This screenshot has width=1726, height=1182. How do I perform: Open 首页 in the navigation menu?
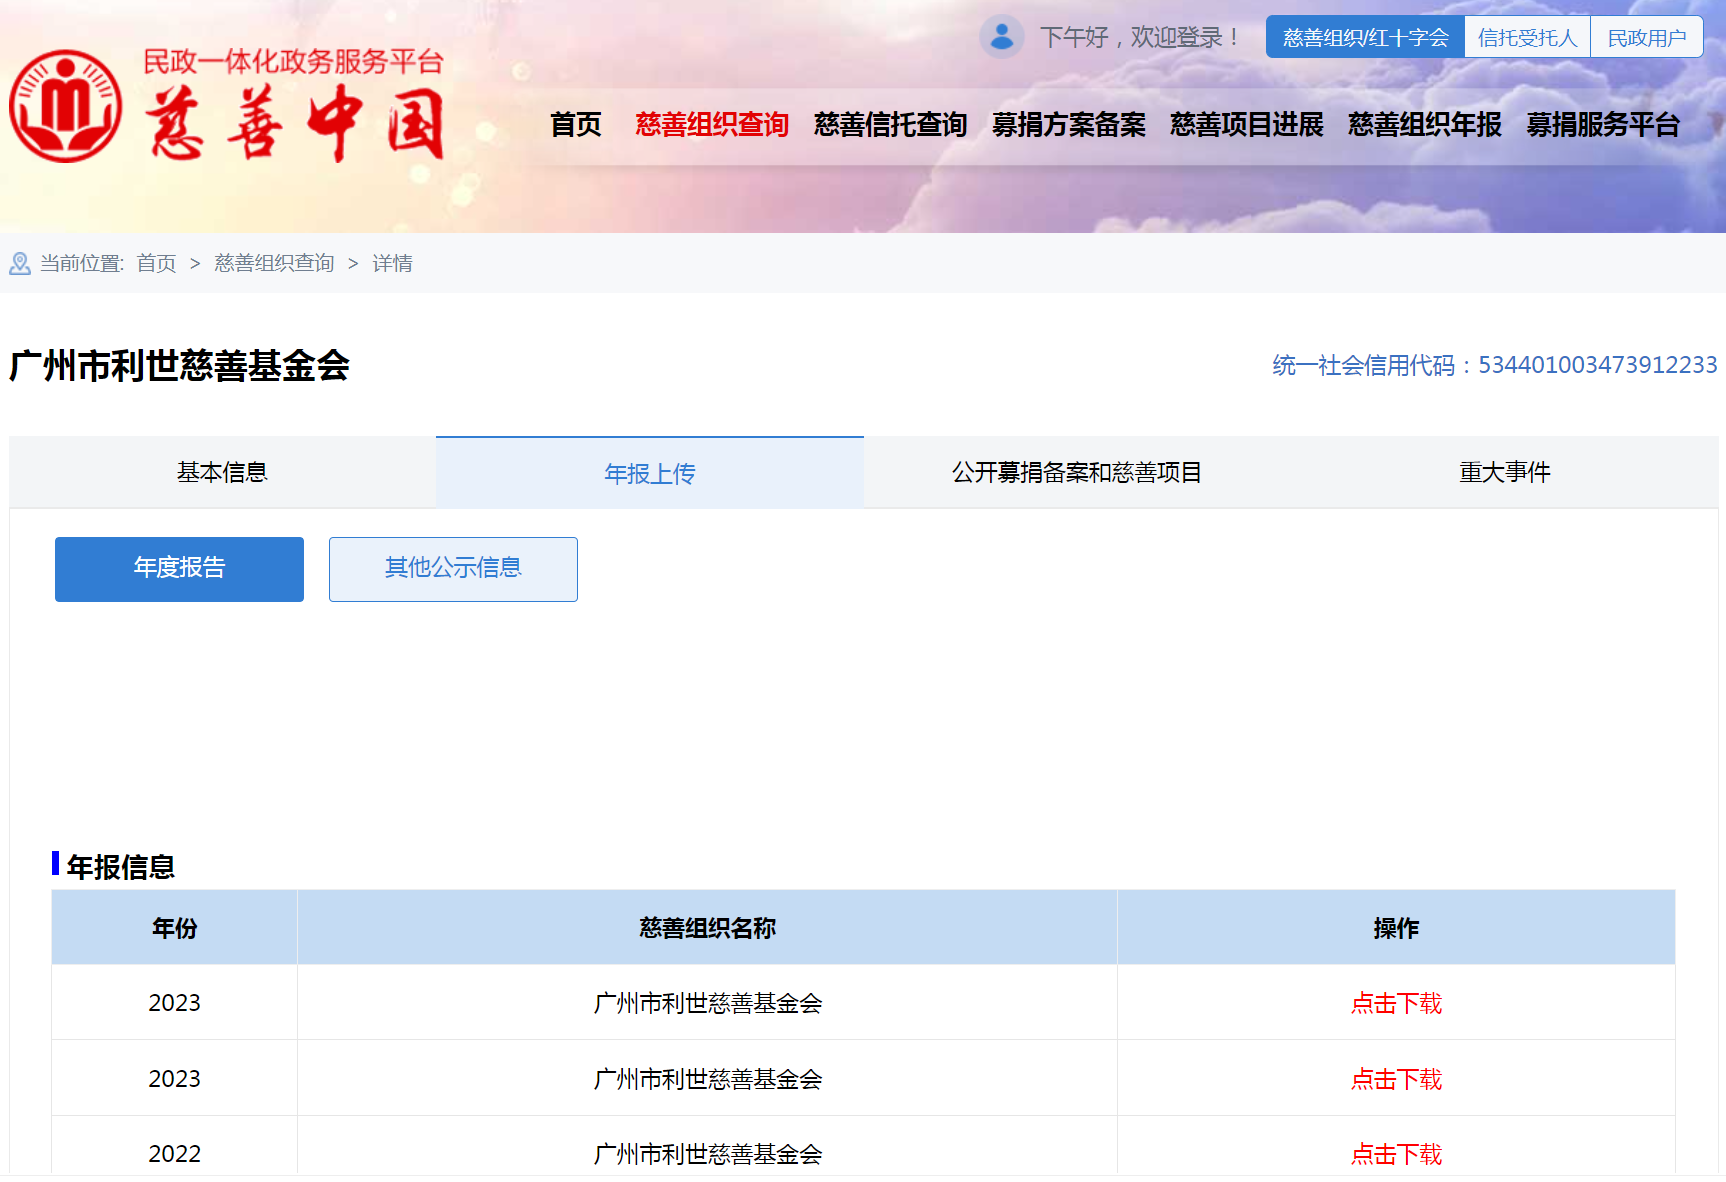coord(576,124)
